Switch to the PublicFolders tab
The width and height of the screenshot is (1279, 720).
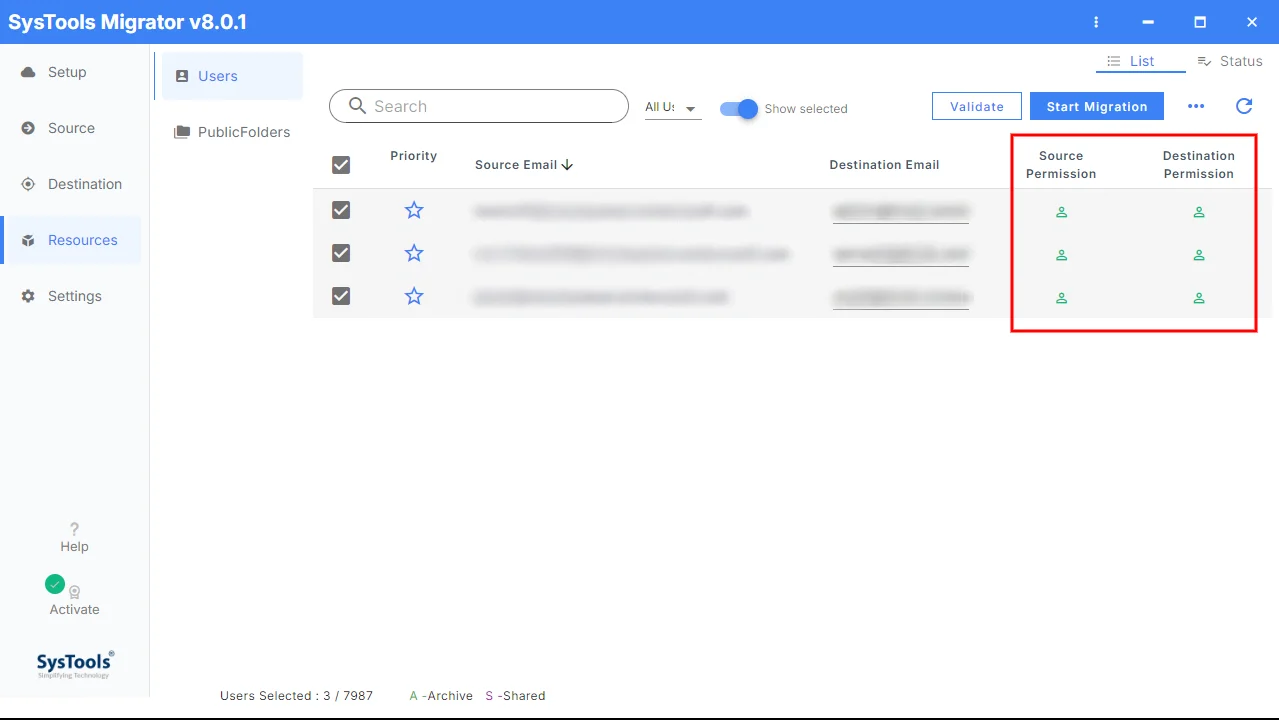point(232,132)
